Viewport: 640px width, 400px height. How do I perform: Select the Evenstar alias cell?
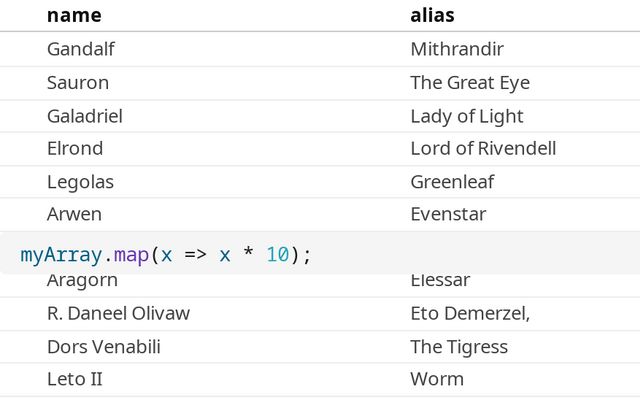coord(448,214)
